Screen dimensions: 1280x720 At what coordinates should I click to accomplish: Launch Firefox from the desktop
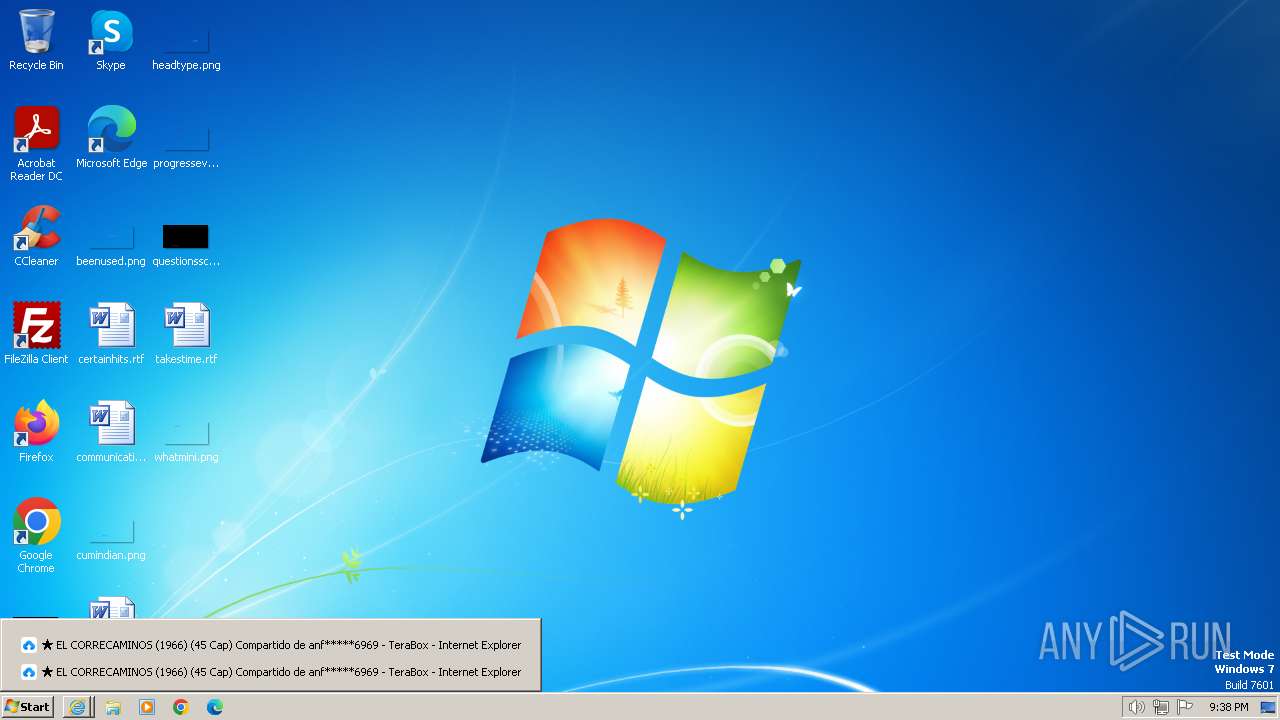[x=36, y=432]
